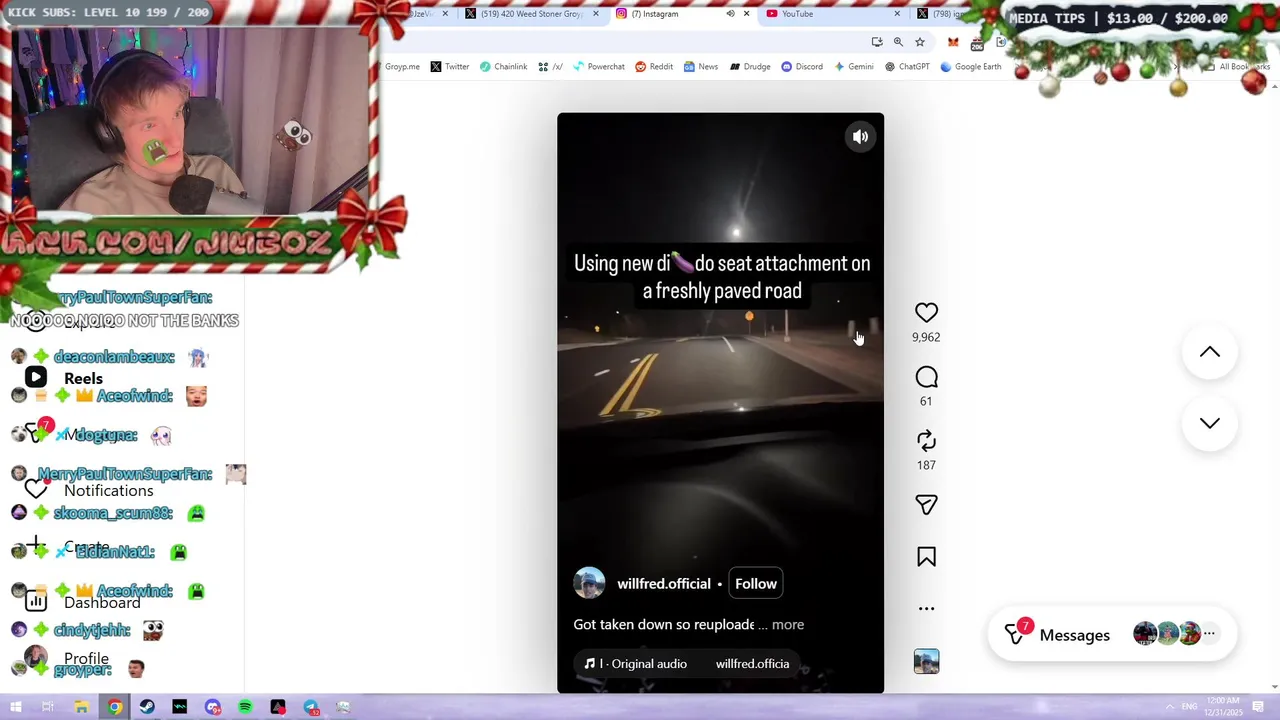The image size is (1280, 720).
Task: Switch to the 420 Weed Stoner Groyp tab
Action: coord(532,14)
